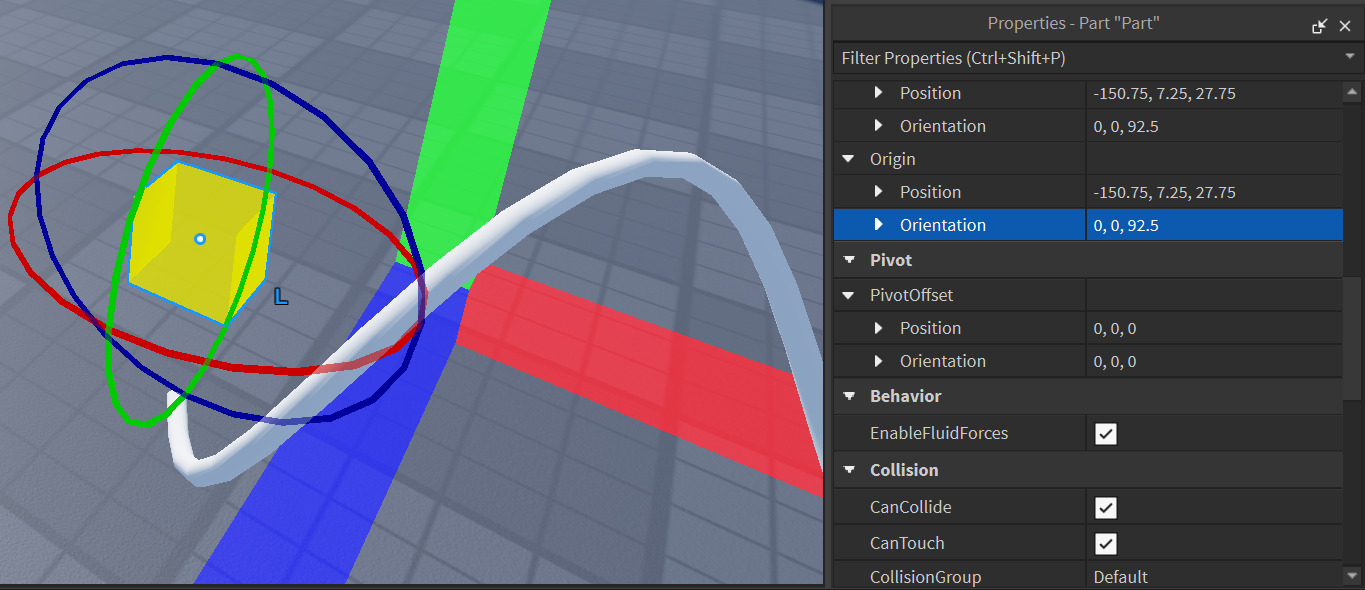
Task: Toggle the CanCollide checkbox
Action: pyautogui.click(x=1105, y=508)
